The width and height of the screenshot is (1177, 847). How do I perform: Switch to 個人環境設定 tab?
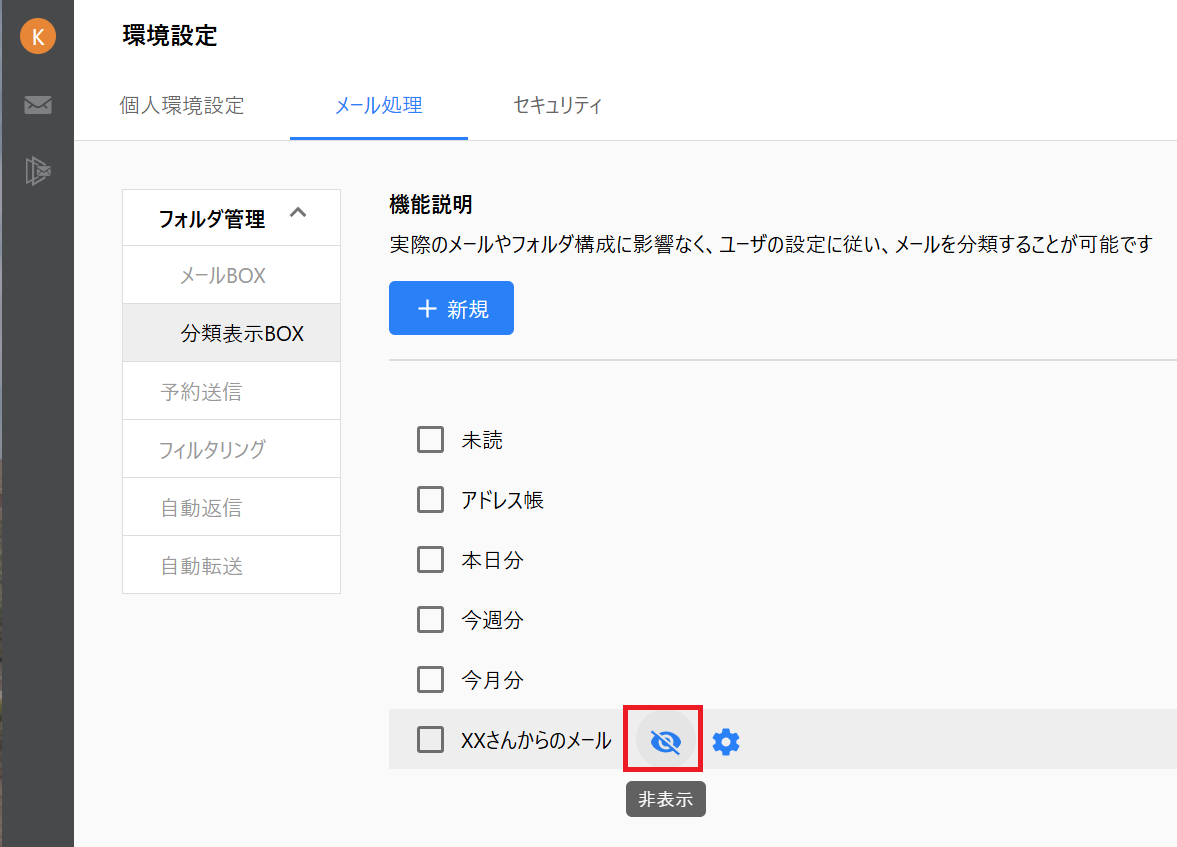tap(182, 105)
